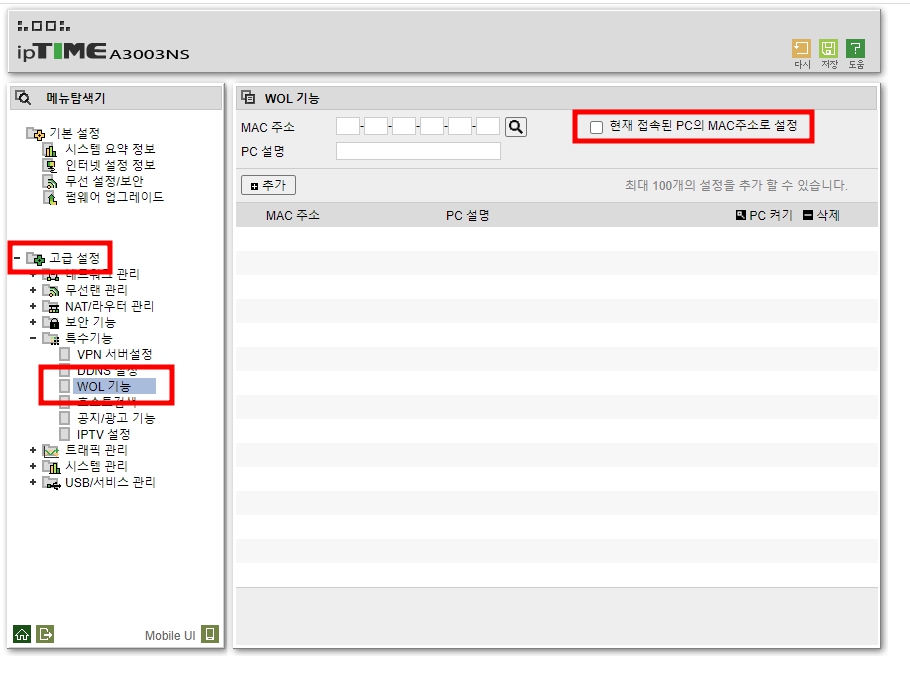Open the IPTV 설정 menu item
The image size is (910, 694).
(103, 434)
